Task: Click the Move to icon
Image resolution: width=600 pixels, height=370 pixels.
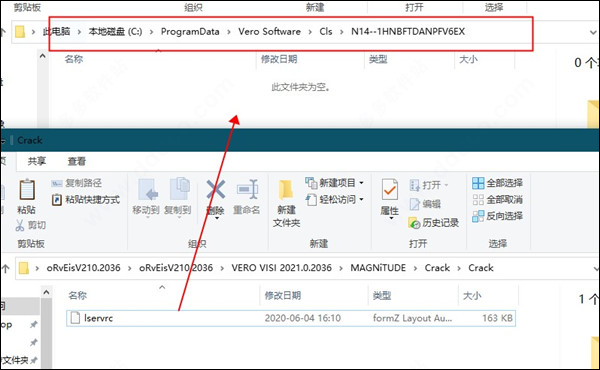Action: pos(148,189)
